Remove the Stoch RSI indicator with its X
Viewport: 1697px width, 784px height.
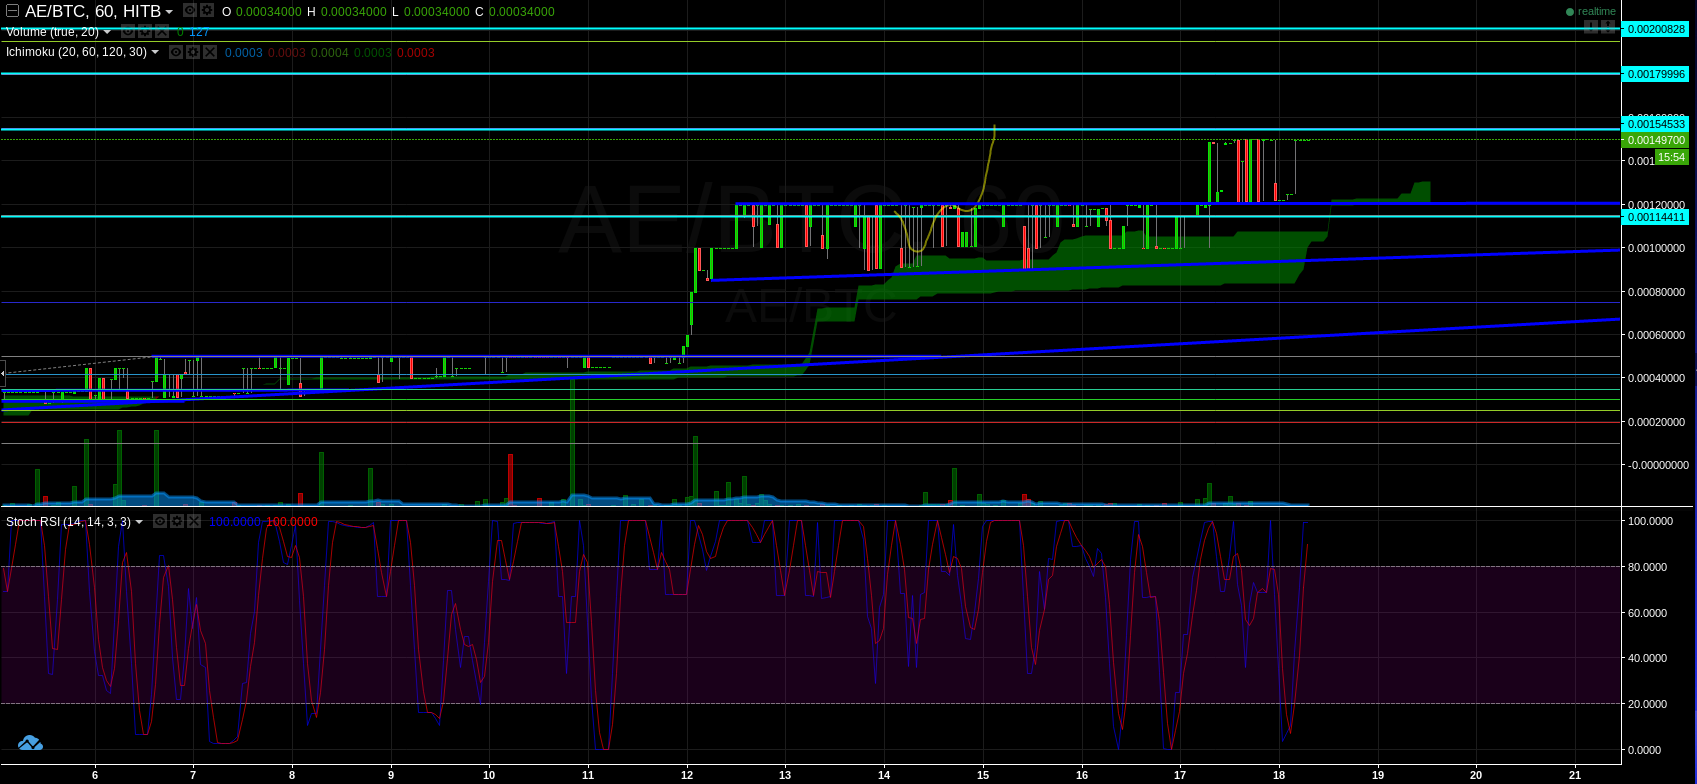tap(194, 521)
